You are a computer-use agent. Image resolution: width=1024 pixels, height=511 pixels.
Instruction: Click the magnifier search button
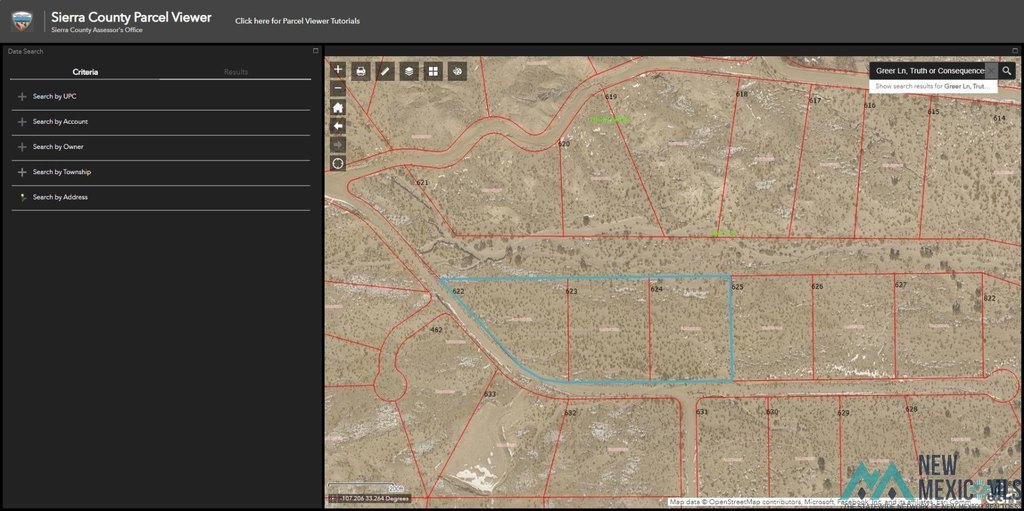point(1006,71)
